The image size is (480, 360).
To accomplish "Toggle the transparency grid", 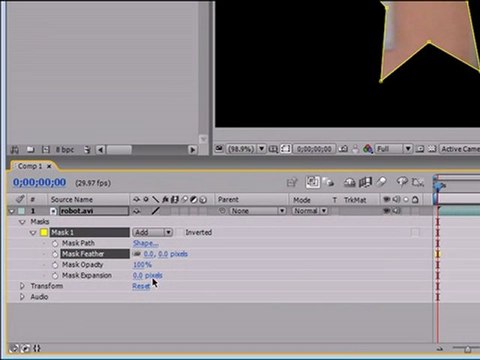I will (x=432, y=149).
